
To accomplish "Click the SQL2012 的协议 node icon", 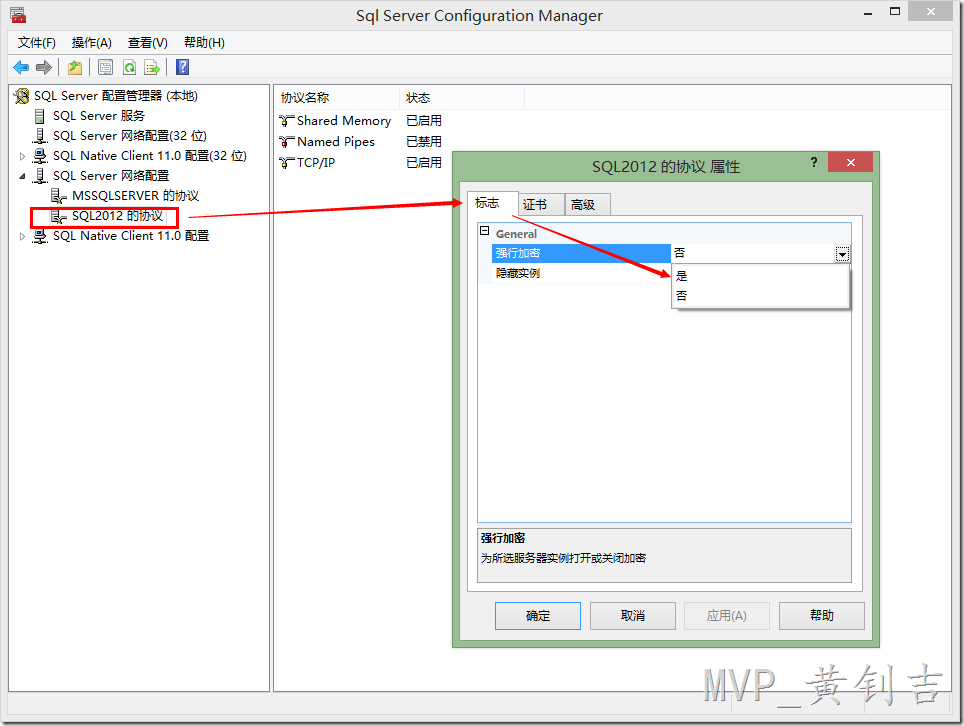I will coord(58,216).
